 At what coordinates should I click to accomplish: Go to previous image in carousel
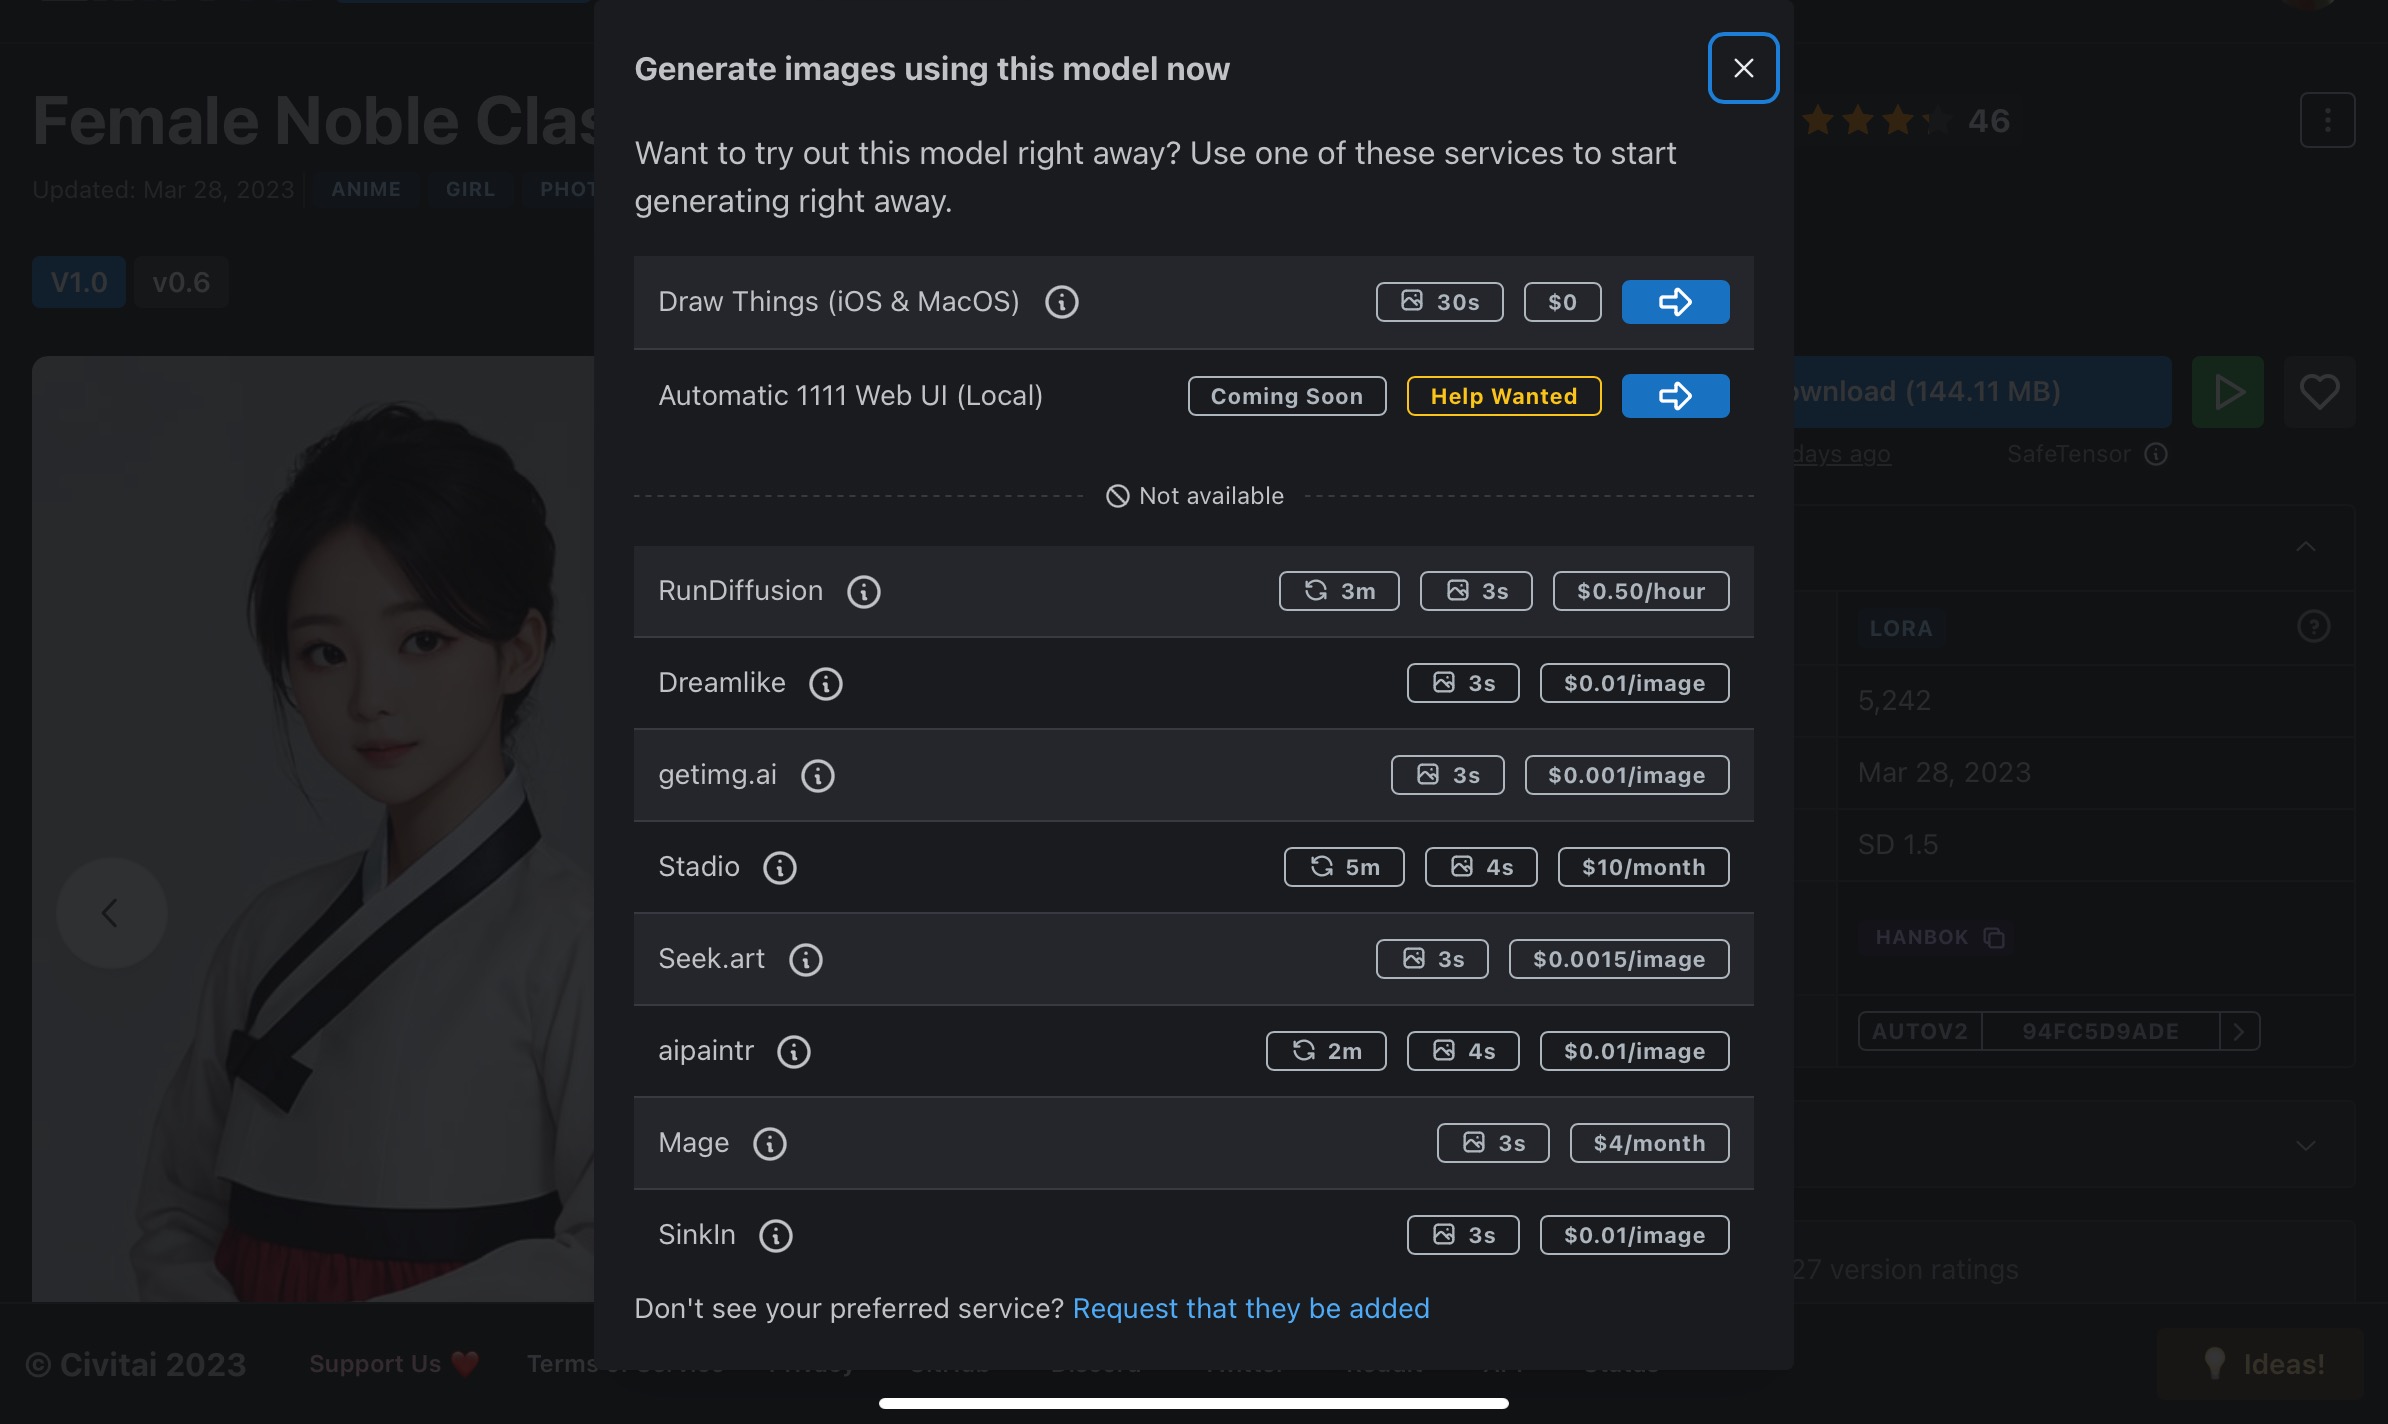pos(111,913)
